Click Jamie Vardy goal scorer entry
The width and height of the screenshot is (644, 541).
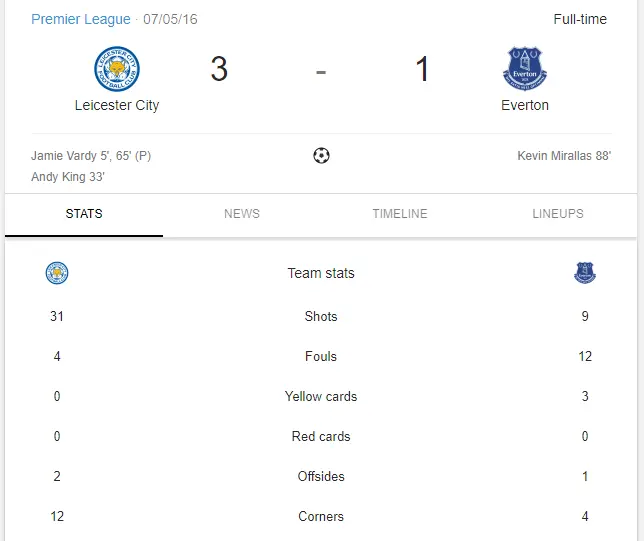[x=92, y=156]
